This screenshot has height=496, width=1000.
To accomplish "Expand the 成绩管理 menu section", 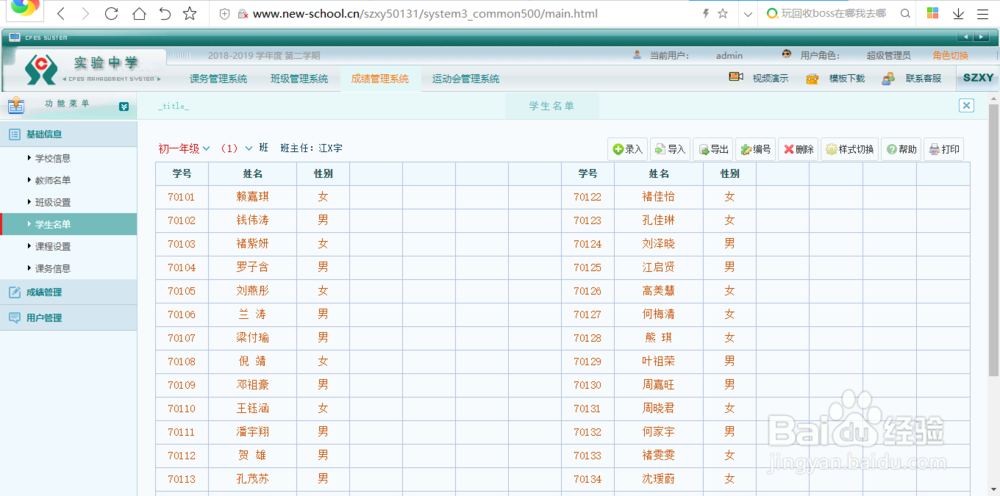I will pos(69,293).
